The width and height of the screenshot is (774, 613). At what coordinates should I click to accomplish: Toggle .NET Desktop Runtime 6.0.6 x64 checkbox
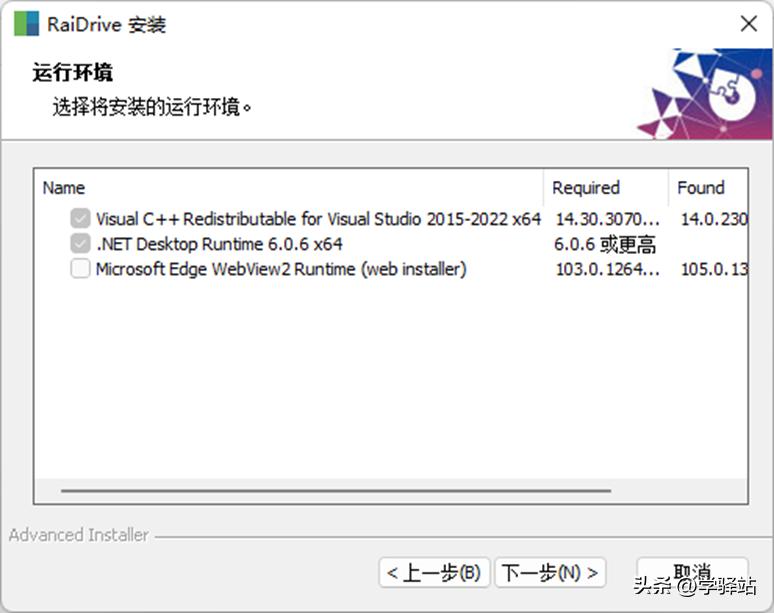[80, 243]
